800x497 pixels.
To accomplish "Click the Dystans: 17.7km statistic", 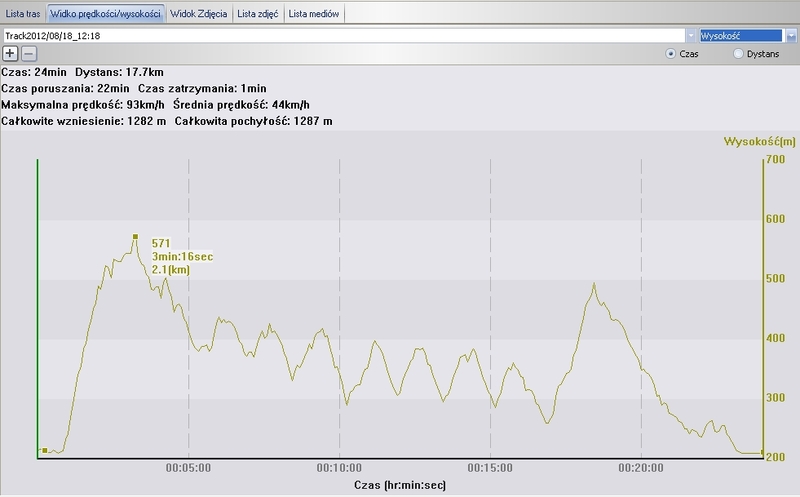I will coord(119,72).
